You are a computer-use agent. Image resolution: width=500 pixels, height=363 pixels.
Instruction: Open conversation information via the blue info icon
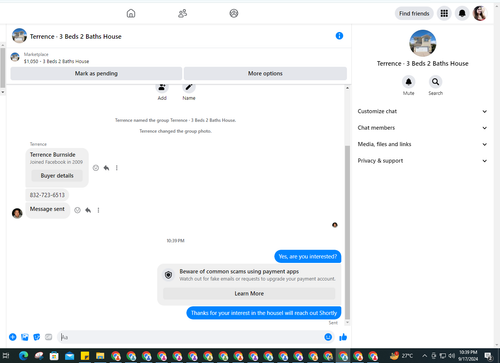click(339, 36)
